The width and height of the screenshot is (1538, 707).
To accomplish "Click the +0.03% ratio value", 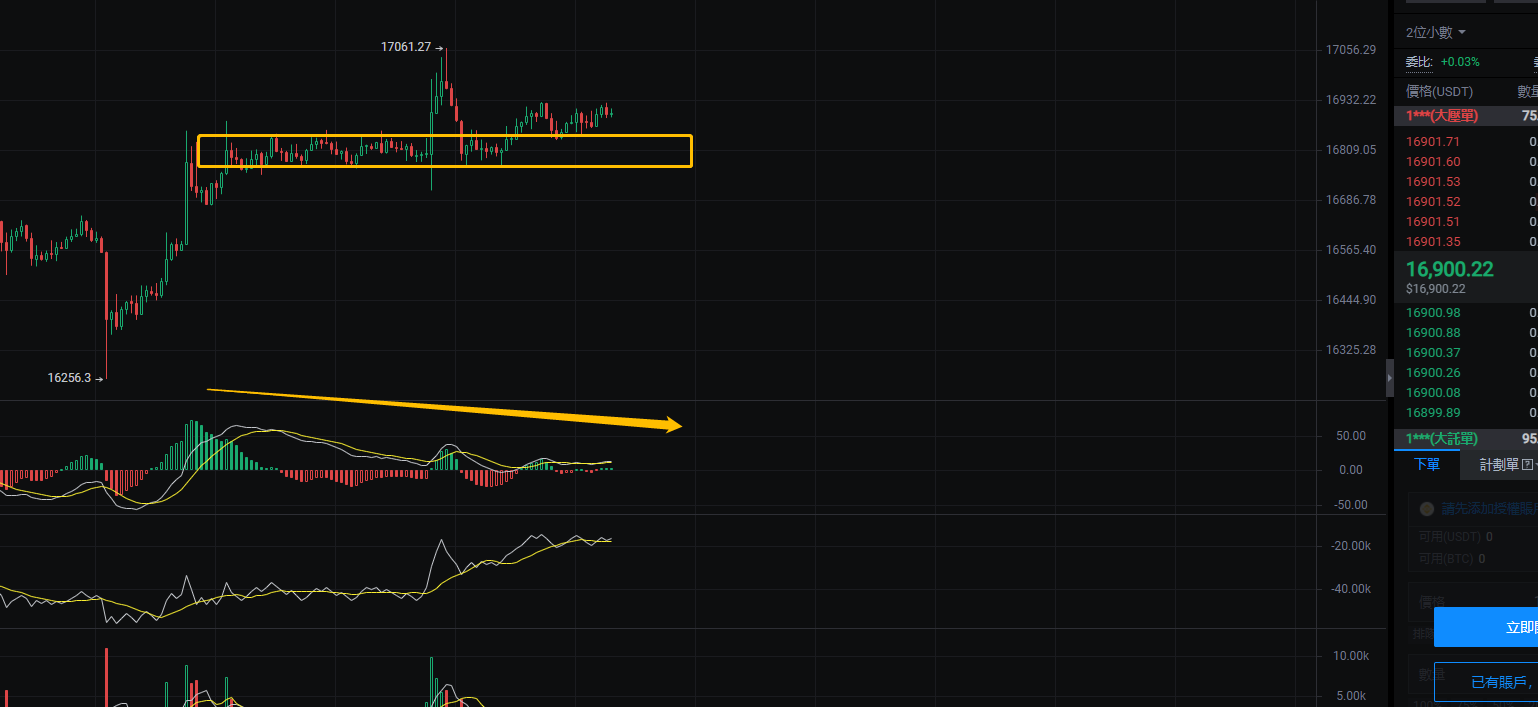I will [x=1458, y=62].
